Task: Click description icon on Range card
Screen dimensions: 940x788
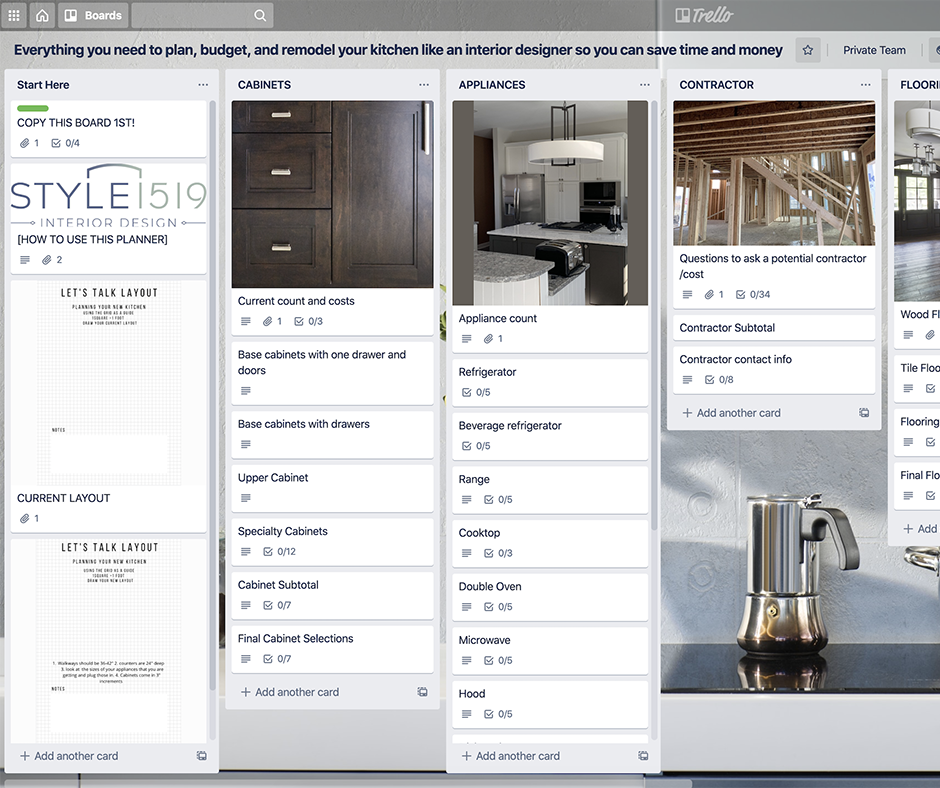Action: pyautogui.click(x=466, y=500)
